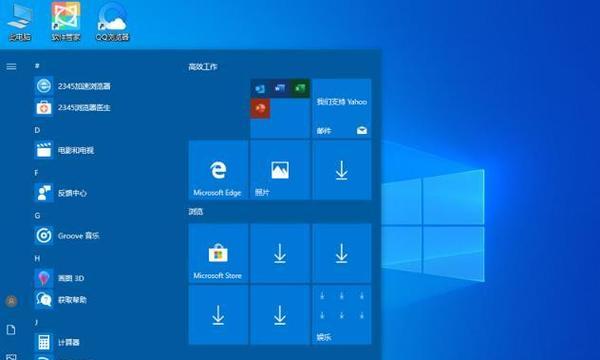Click the PowerPoint icon in the Office tile
This screenshot has width=600, height=360.
261,109
